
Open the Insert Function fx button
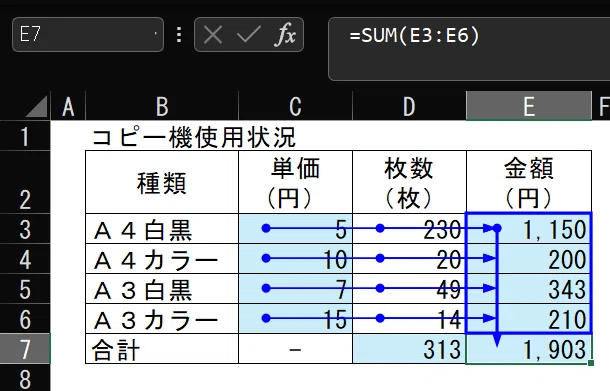pos(285,35)
